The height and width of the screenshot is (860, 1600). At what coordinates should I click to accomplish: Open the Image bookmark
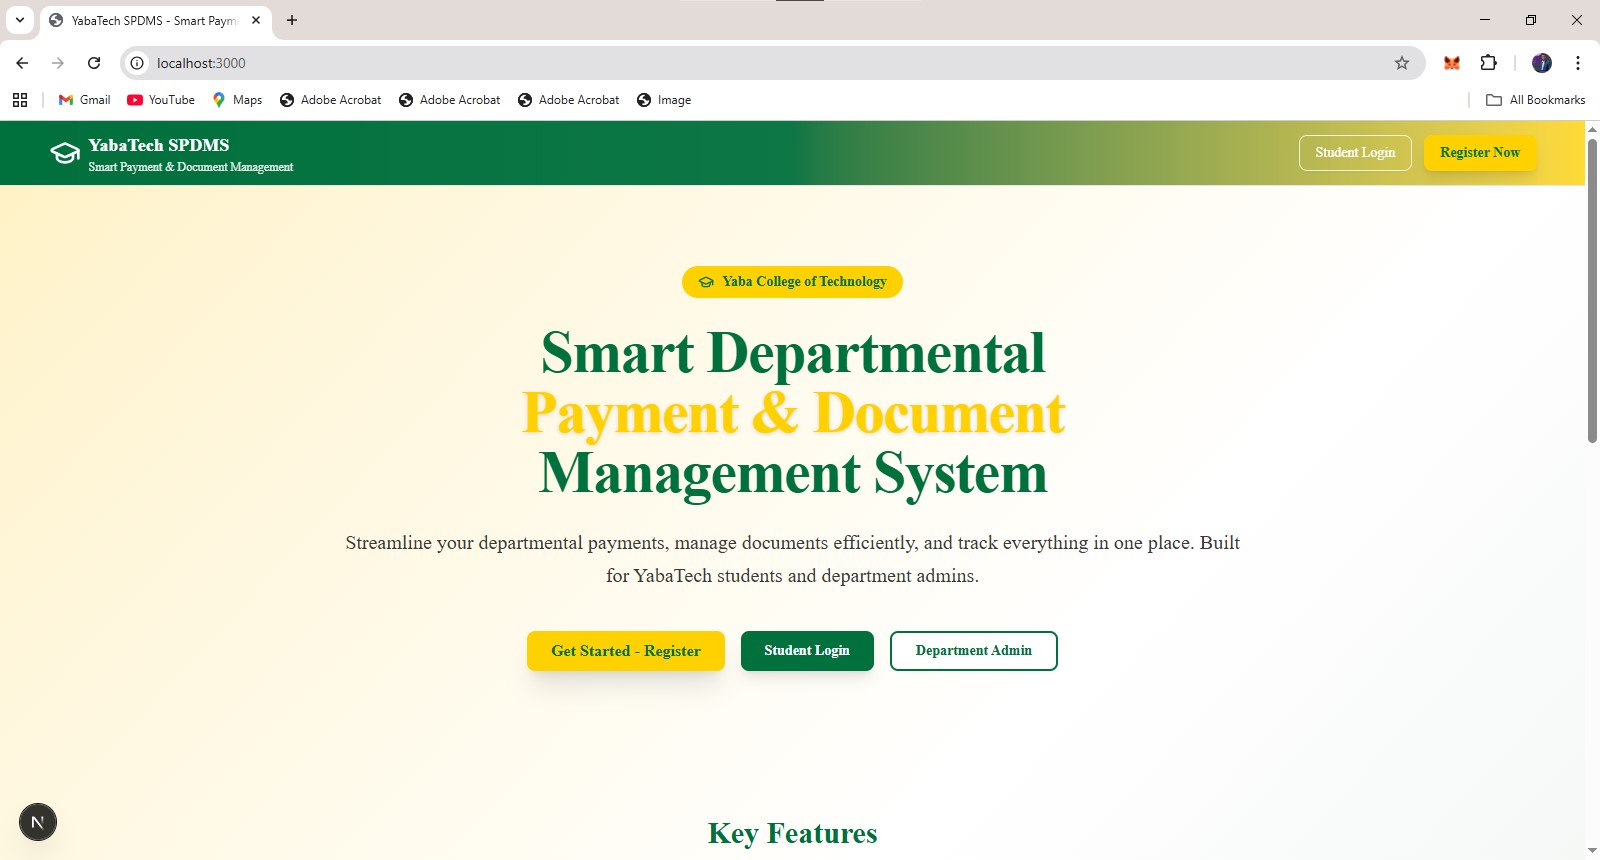pyautogui.click(x=664, y=100)
